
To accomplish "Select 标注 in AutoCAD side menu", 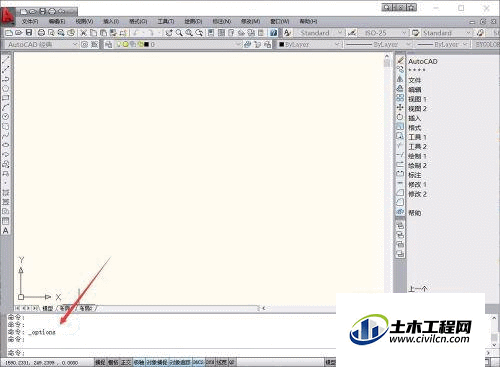I will pyautogui.click(x=415, y=175).
